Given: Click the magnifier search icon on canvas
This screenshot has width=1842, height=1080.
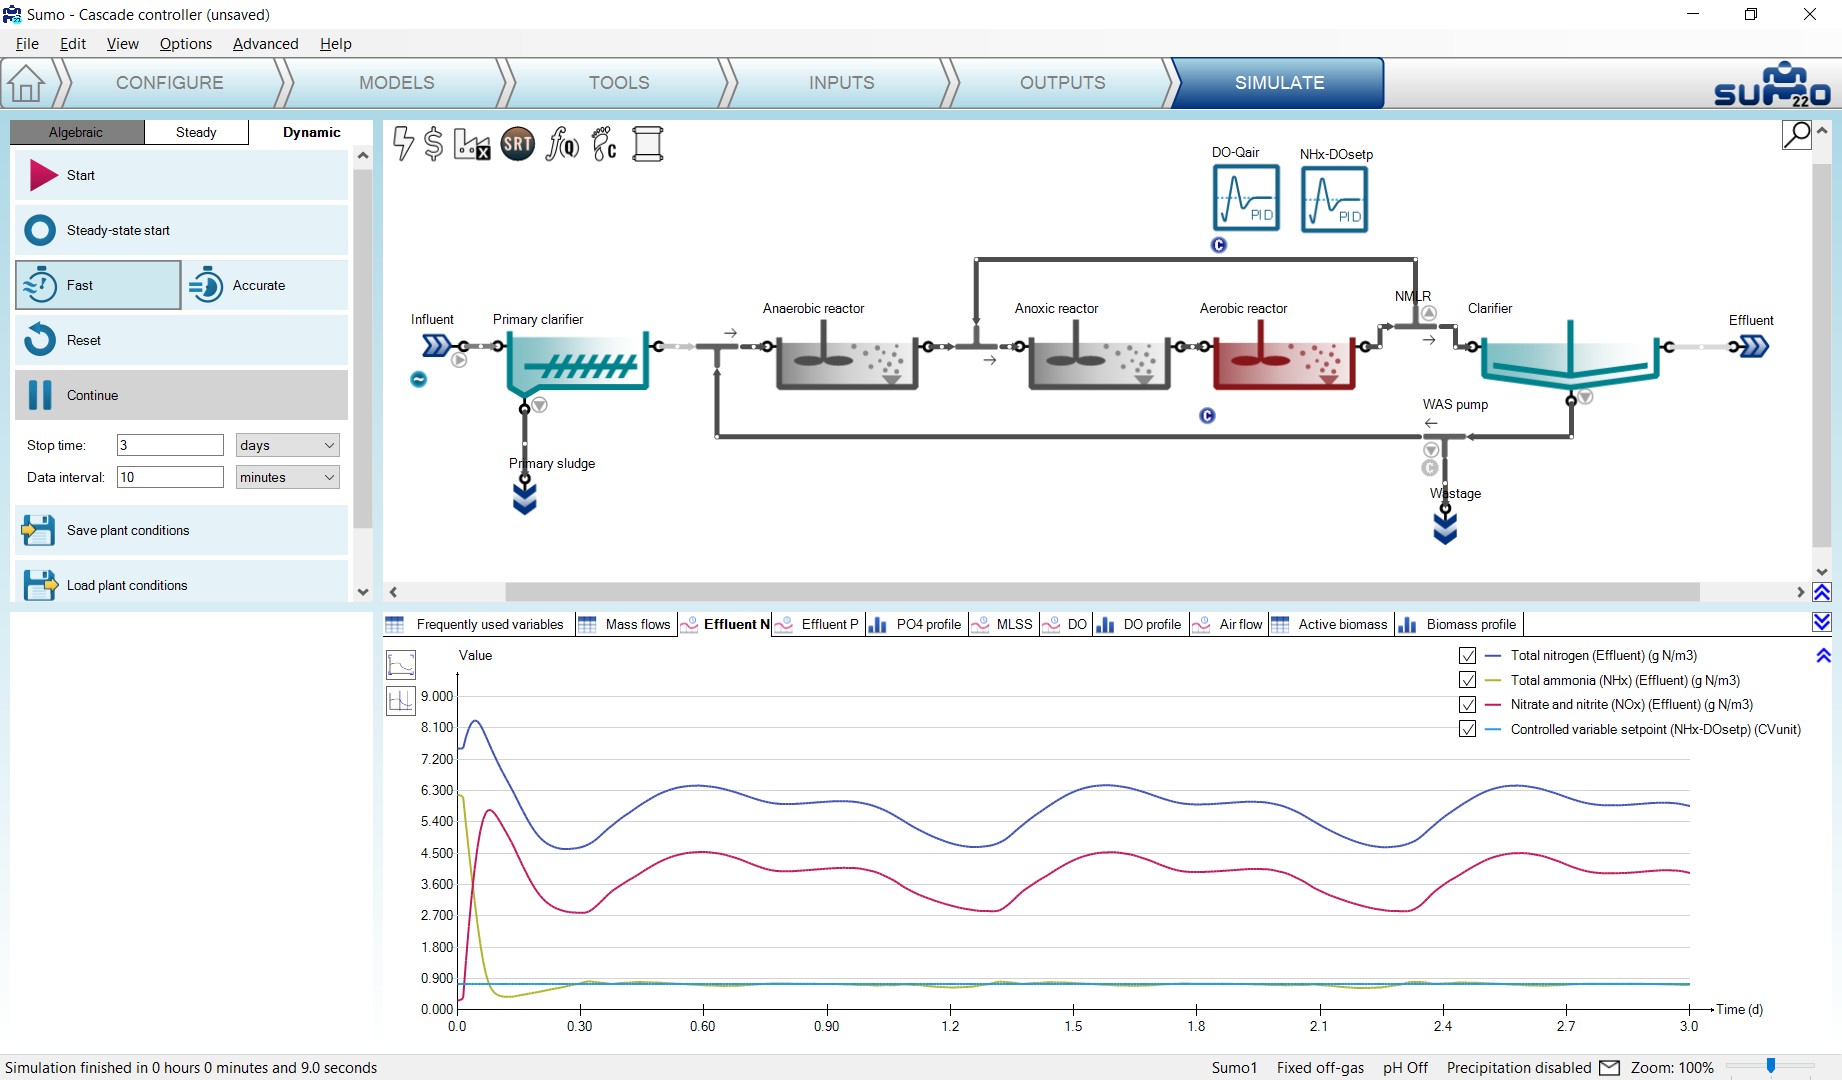Looking at the screenshot, I should (1797, 135).
